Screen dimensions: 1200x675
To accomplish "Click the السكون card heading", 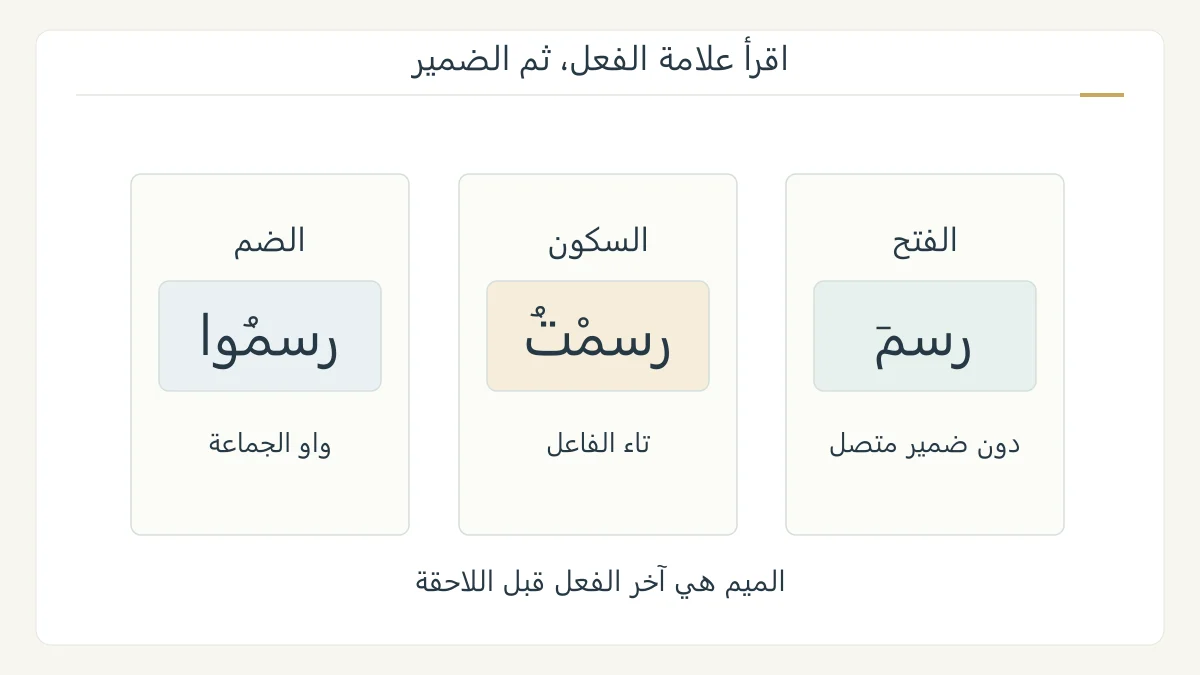I will (598, 240).
